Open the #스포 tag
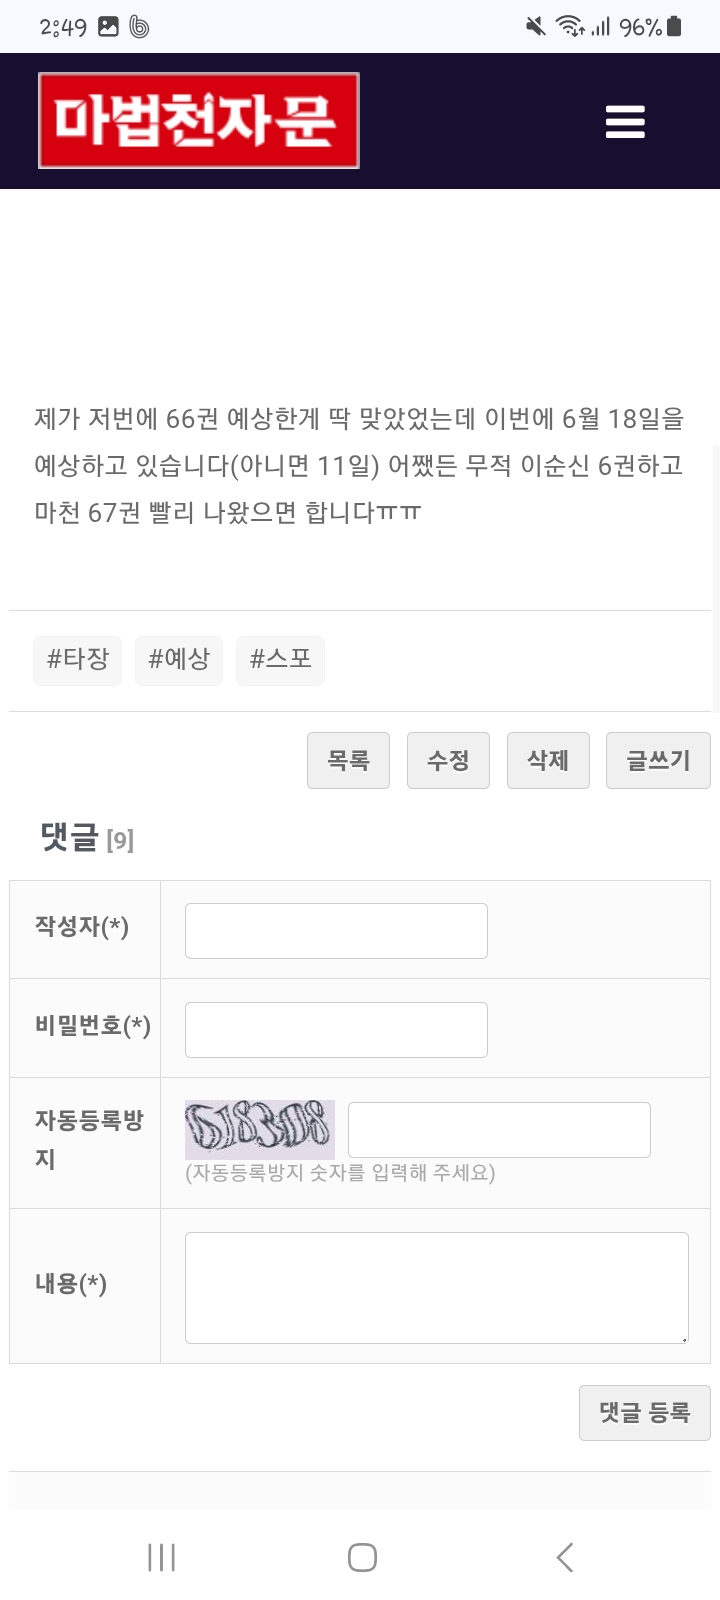Screen dimensions: 720x1600 click(281, 660)
